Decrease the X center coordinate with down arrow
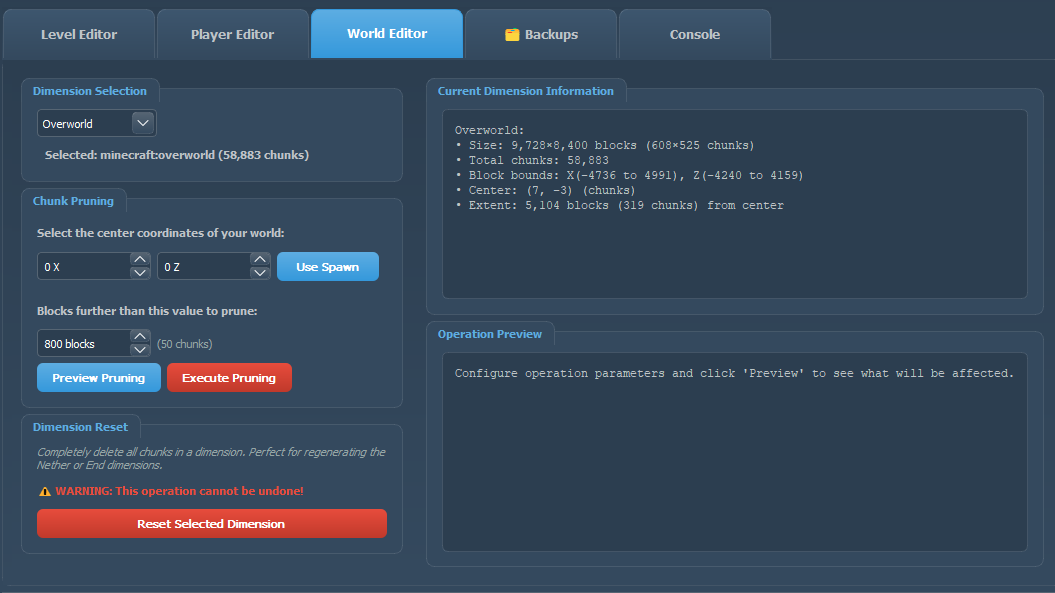The width and height of the screenshot is (1055, 593). [140, 273]
